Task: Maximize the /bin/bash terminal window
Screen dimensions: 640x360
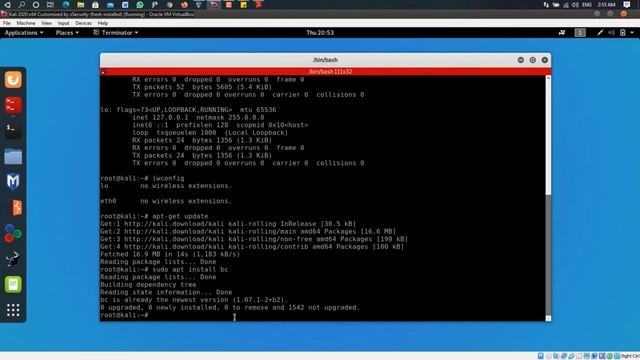Action: click(x=533, y=60)
